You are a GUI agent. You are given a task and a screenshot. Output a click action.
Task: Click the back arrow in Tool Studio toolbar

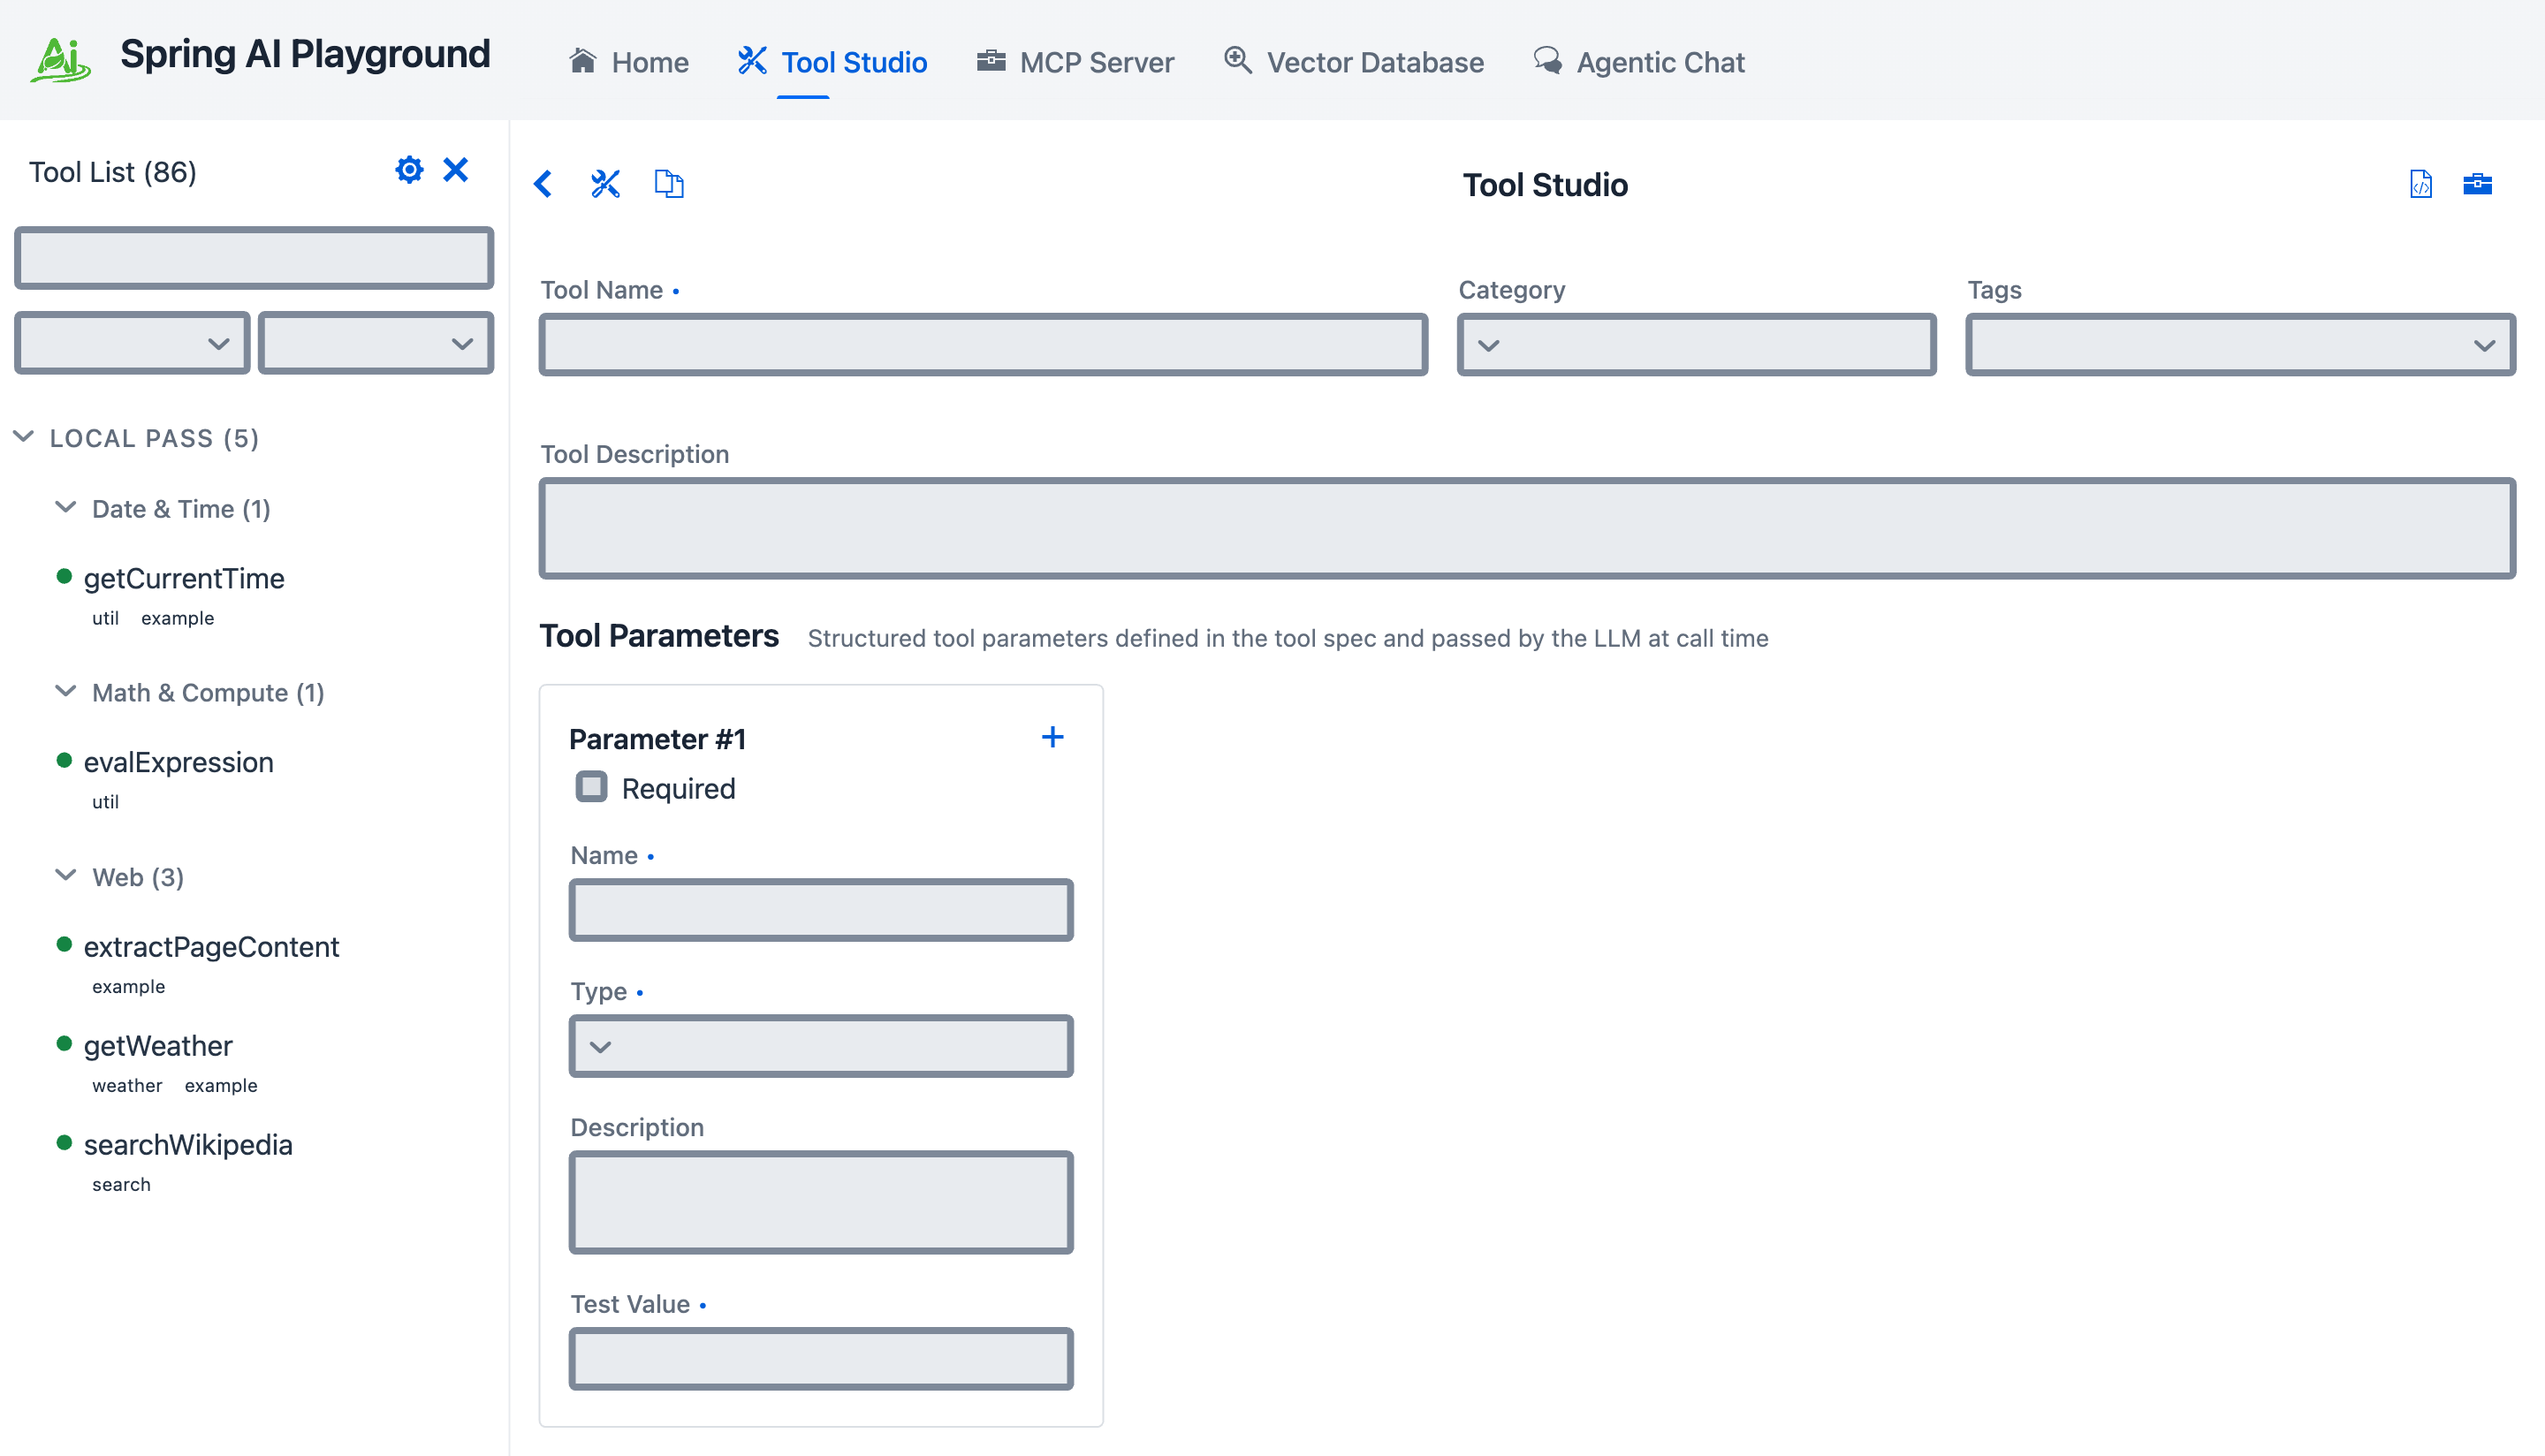pyautogui.click(x=543, y=184)
